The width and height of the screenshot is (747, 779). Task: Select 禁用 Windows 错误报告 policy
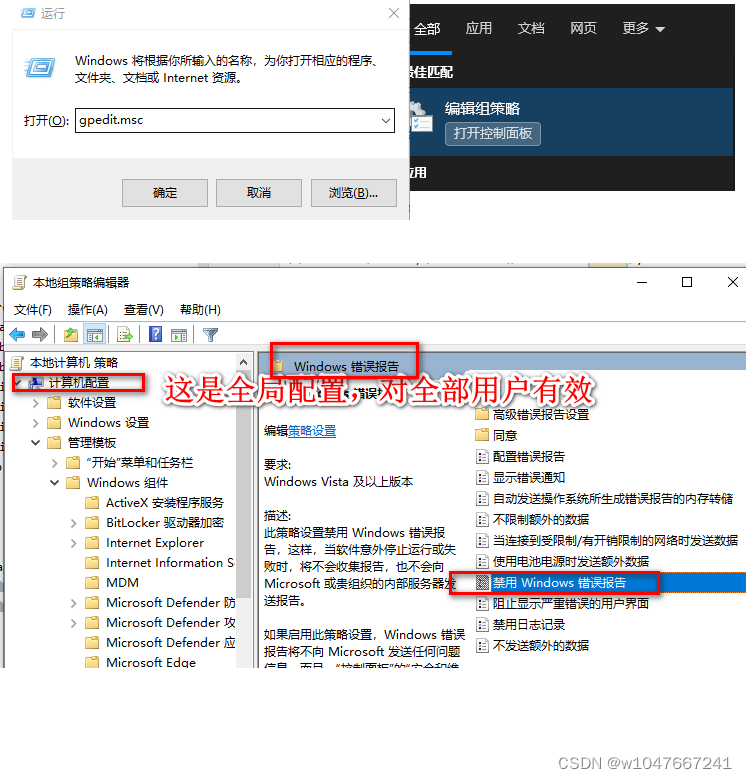point(610,582)
